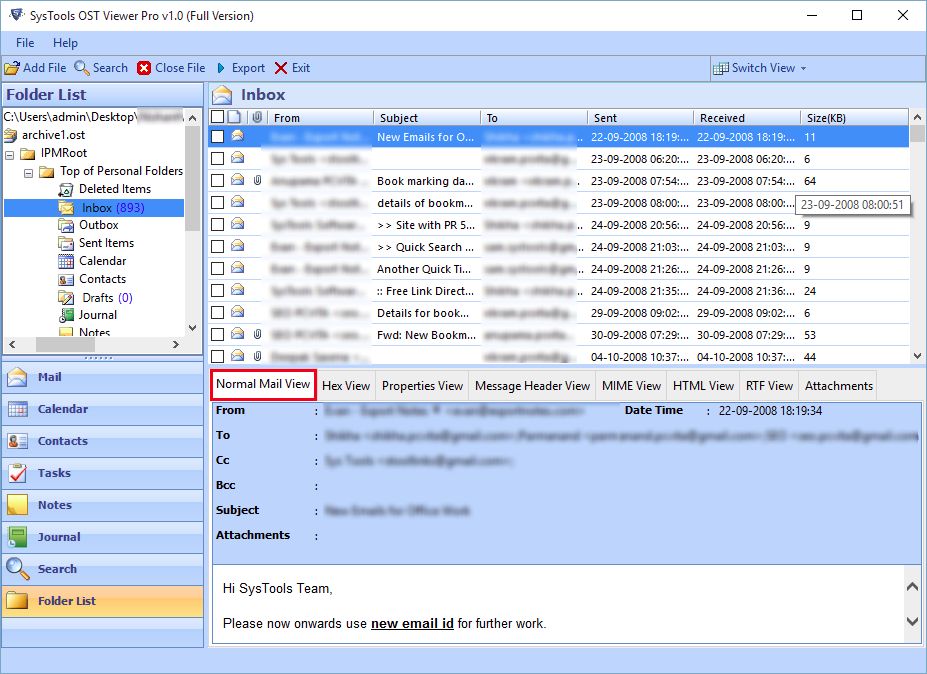
Task: Select the Drafts folder icon
Action: [x=66, y=297]
